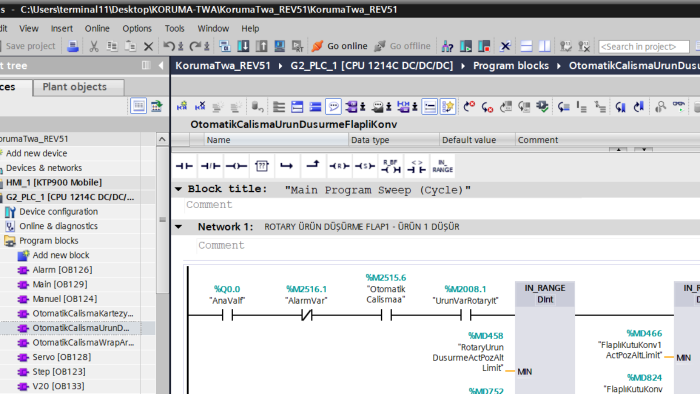
Task: Delete network icon in editor toolbar
Action: (200, 106)
